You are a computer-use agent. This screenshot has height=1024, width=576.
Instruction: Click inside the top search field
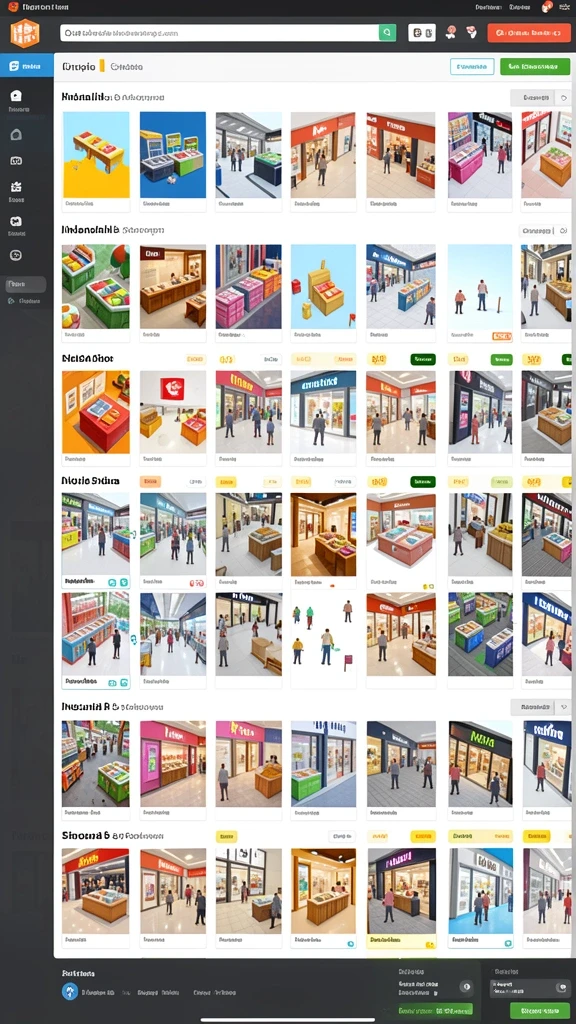point(219,32)
